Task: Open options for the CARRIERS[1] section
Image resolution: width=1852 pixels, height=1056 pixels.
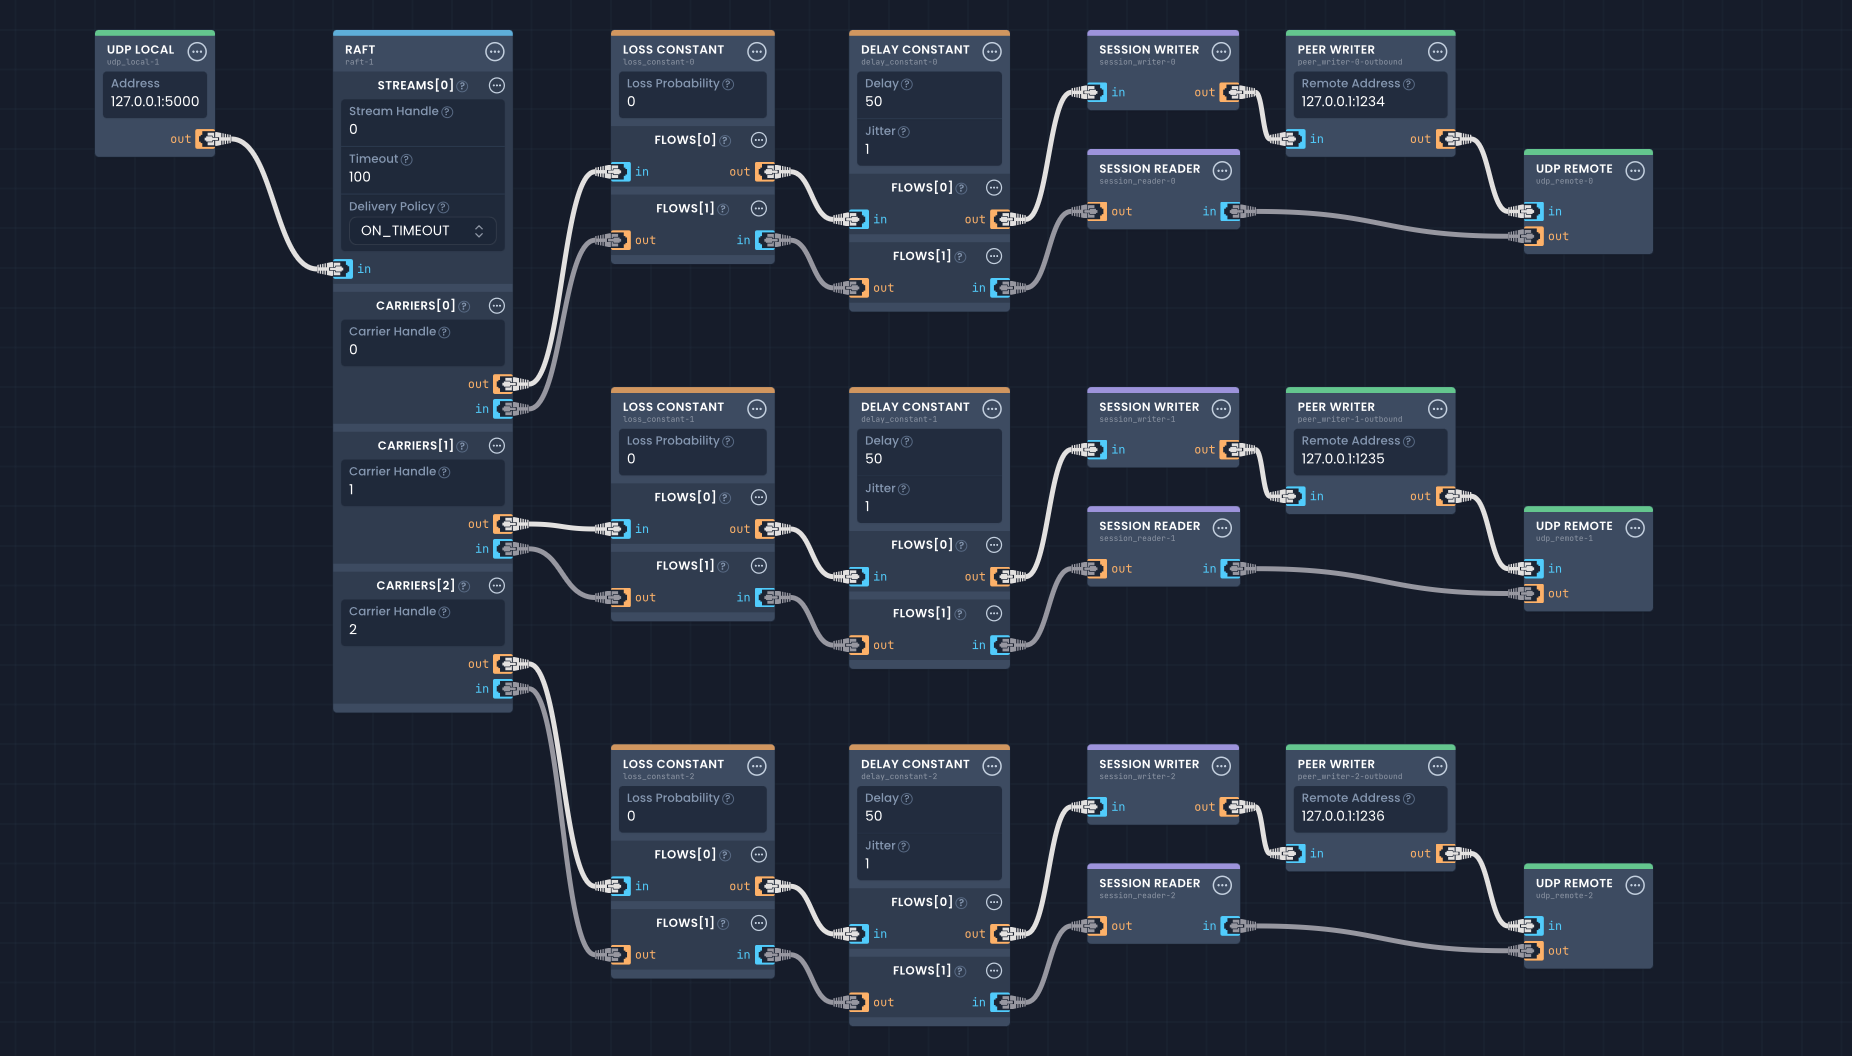Action: [496, 446]
